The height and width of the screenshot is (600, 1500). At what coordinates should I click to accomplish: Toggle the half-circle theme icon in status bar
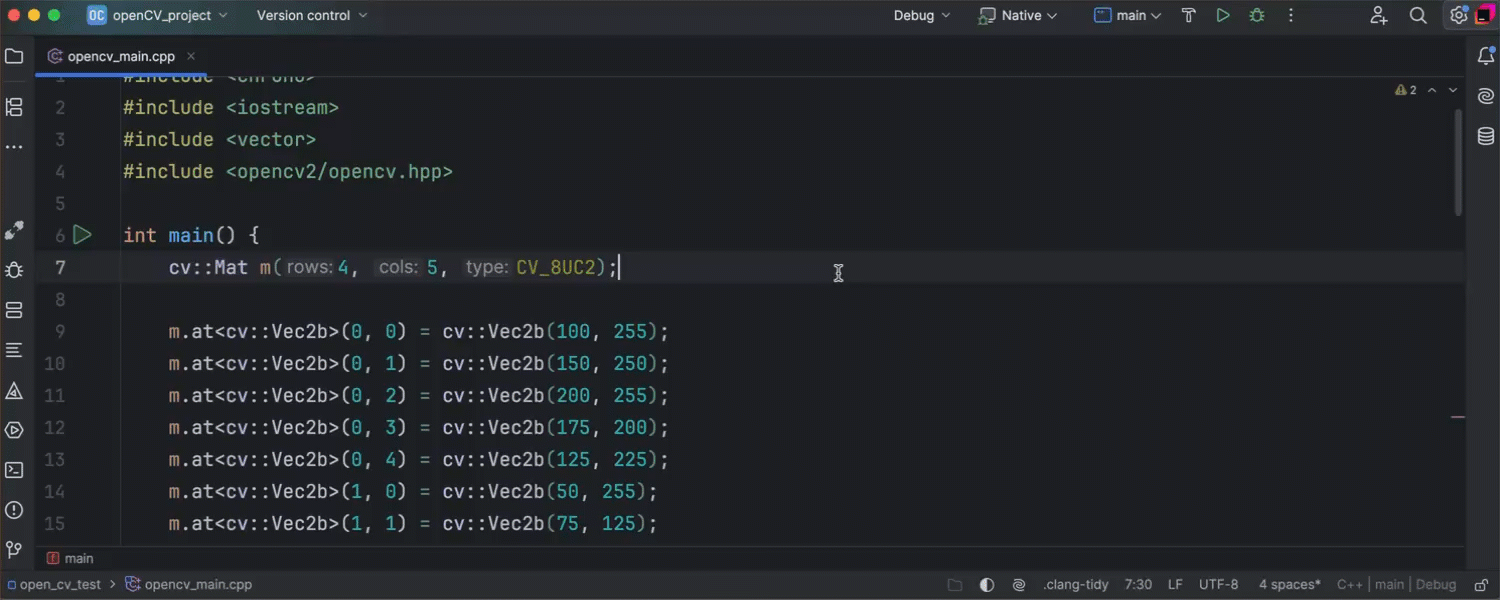[987, 585]
